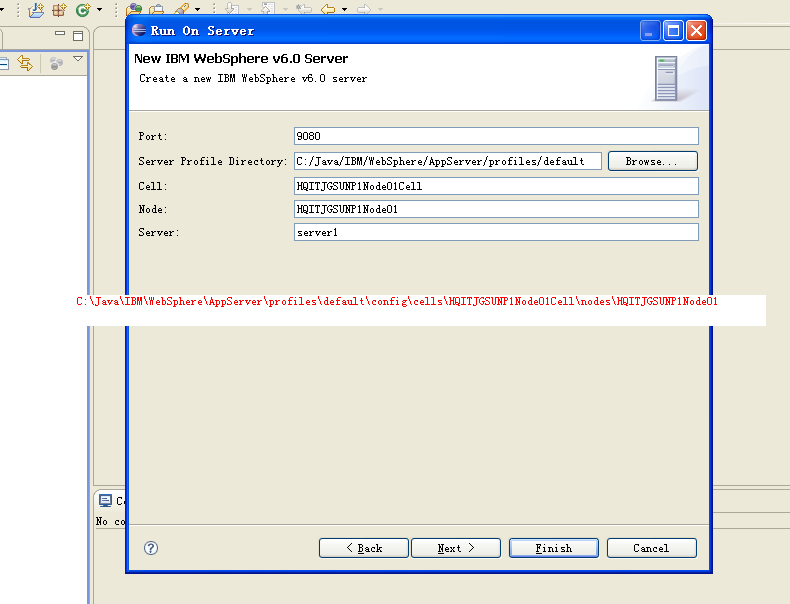Click the Search flashlight toolbar icon
Image resolution: width=790 pixels, height=604 pixels.
pos(181,9)
